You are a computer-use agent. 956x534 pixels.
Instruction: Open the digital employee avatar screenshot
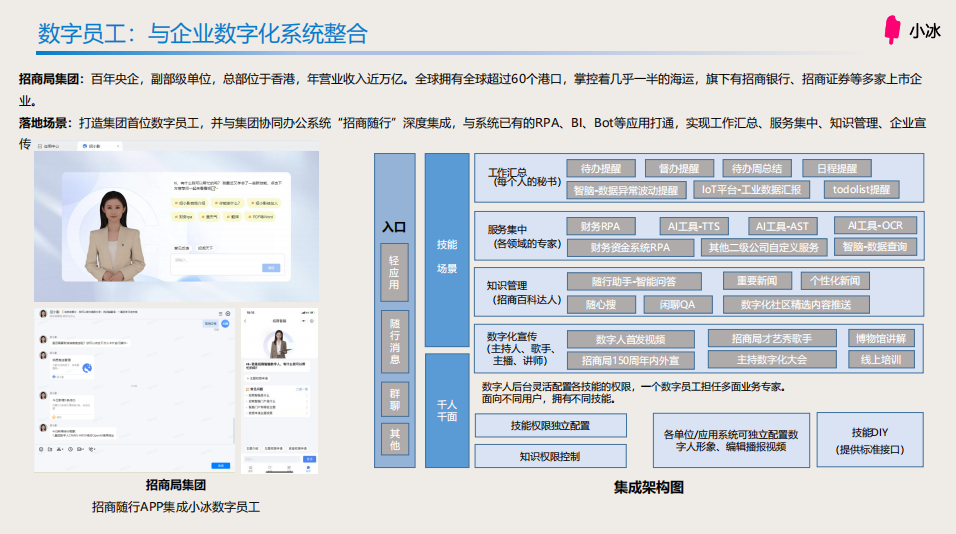[x=176, y=222]
